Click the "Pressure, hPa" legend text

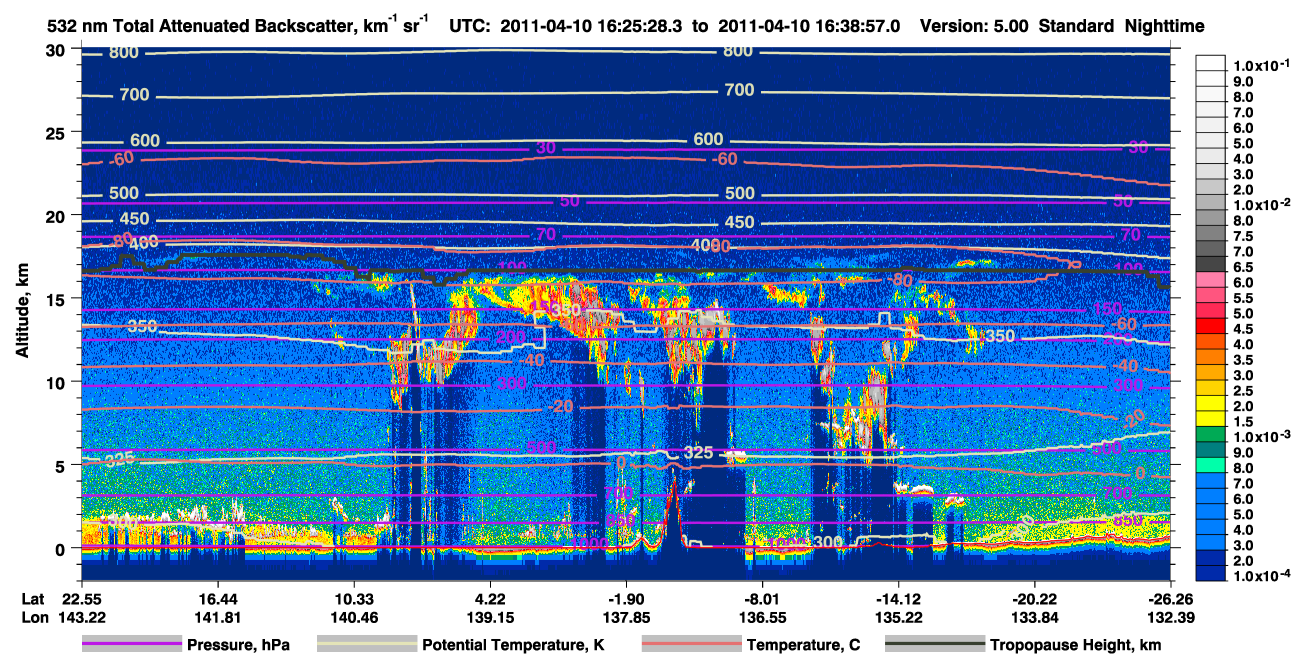coord(239,646)
